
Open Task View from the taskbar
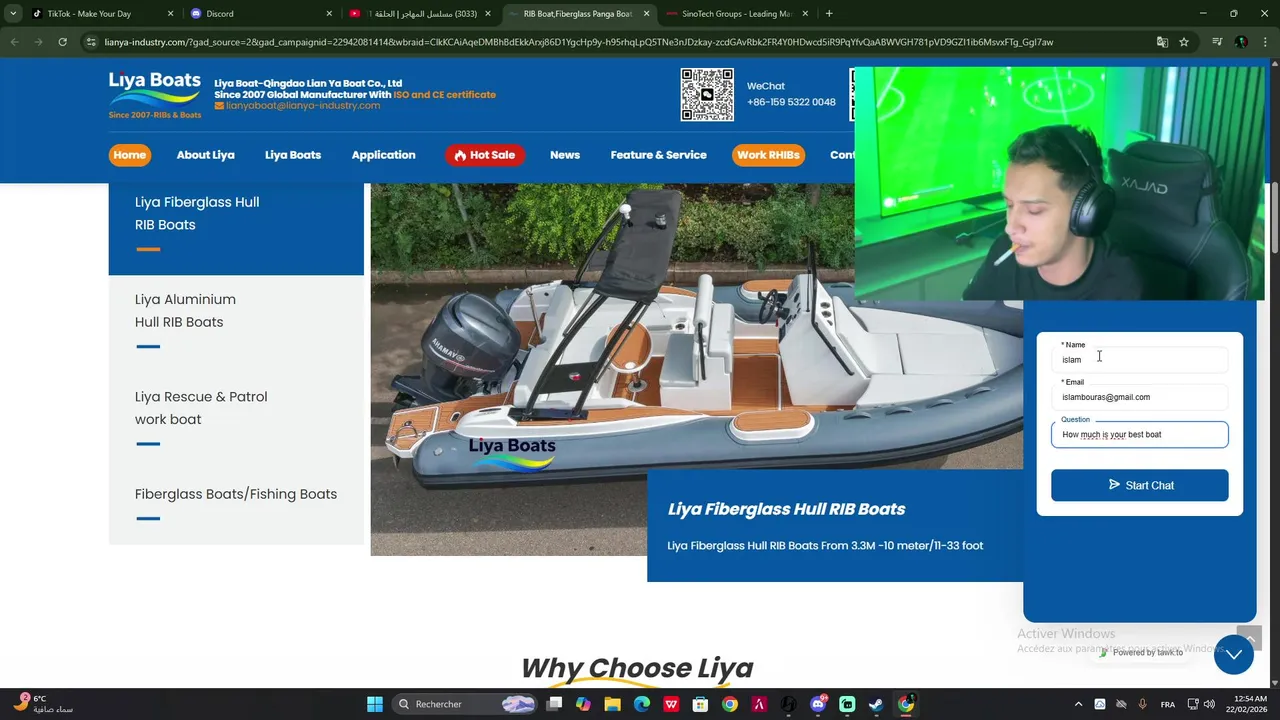555,704
